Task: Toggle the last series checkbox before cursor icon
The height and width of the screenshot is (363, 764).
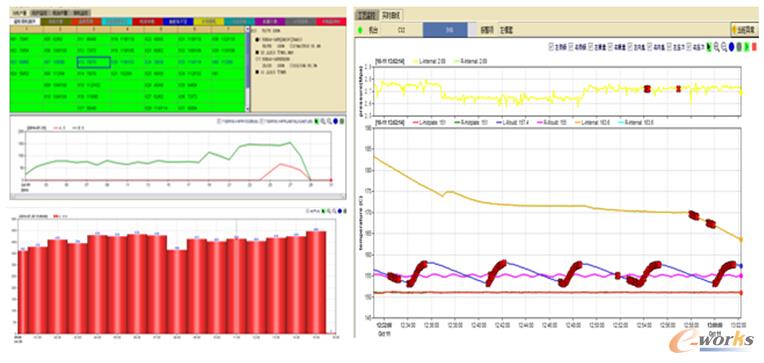Action: (x=688, y=47)
